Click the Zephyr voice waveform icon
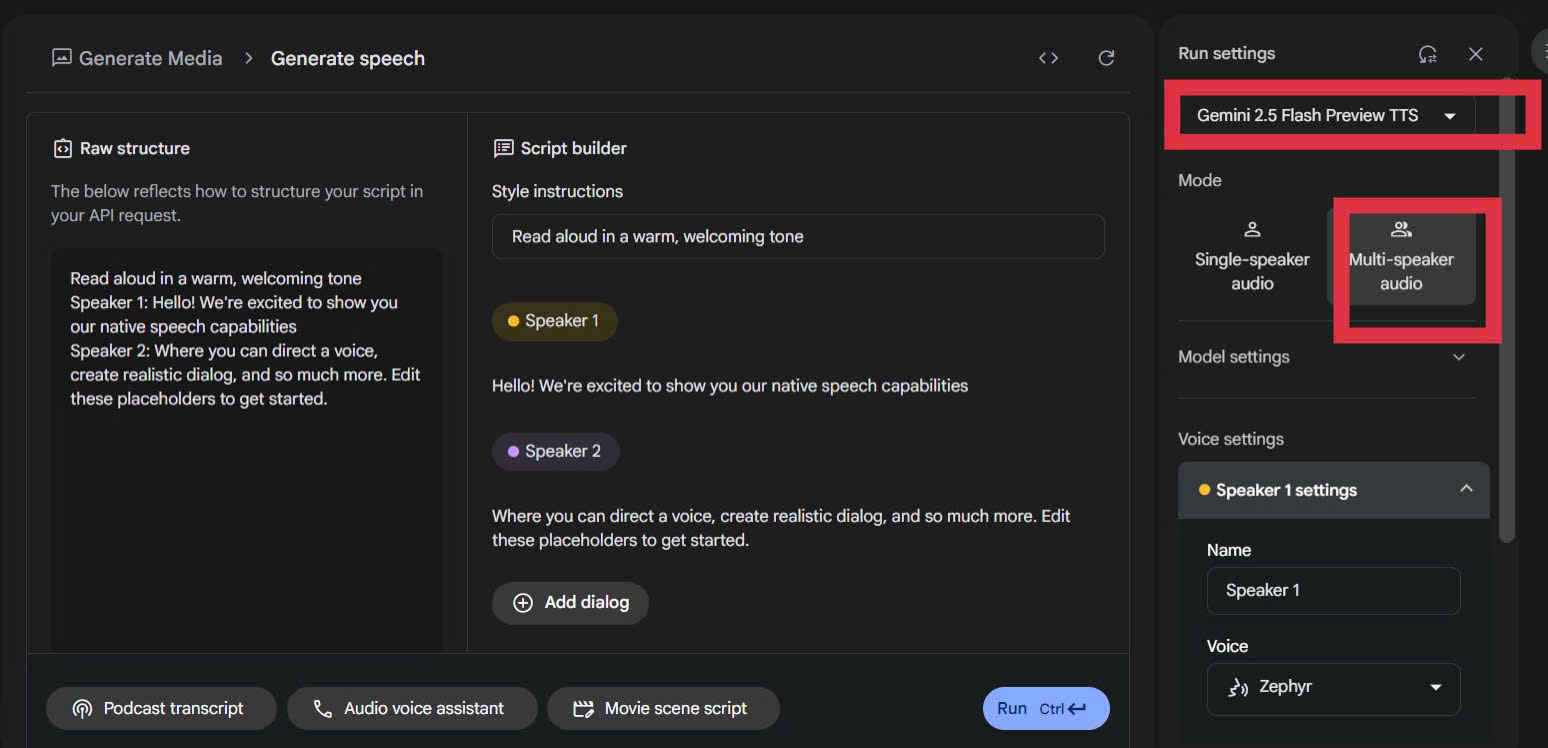 point(1238,687)
